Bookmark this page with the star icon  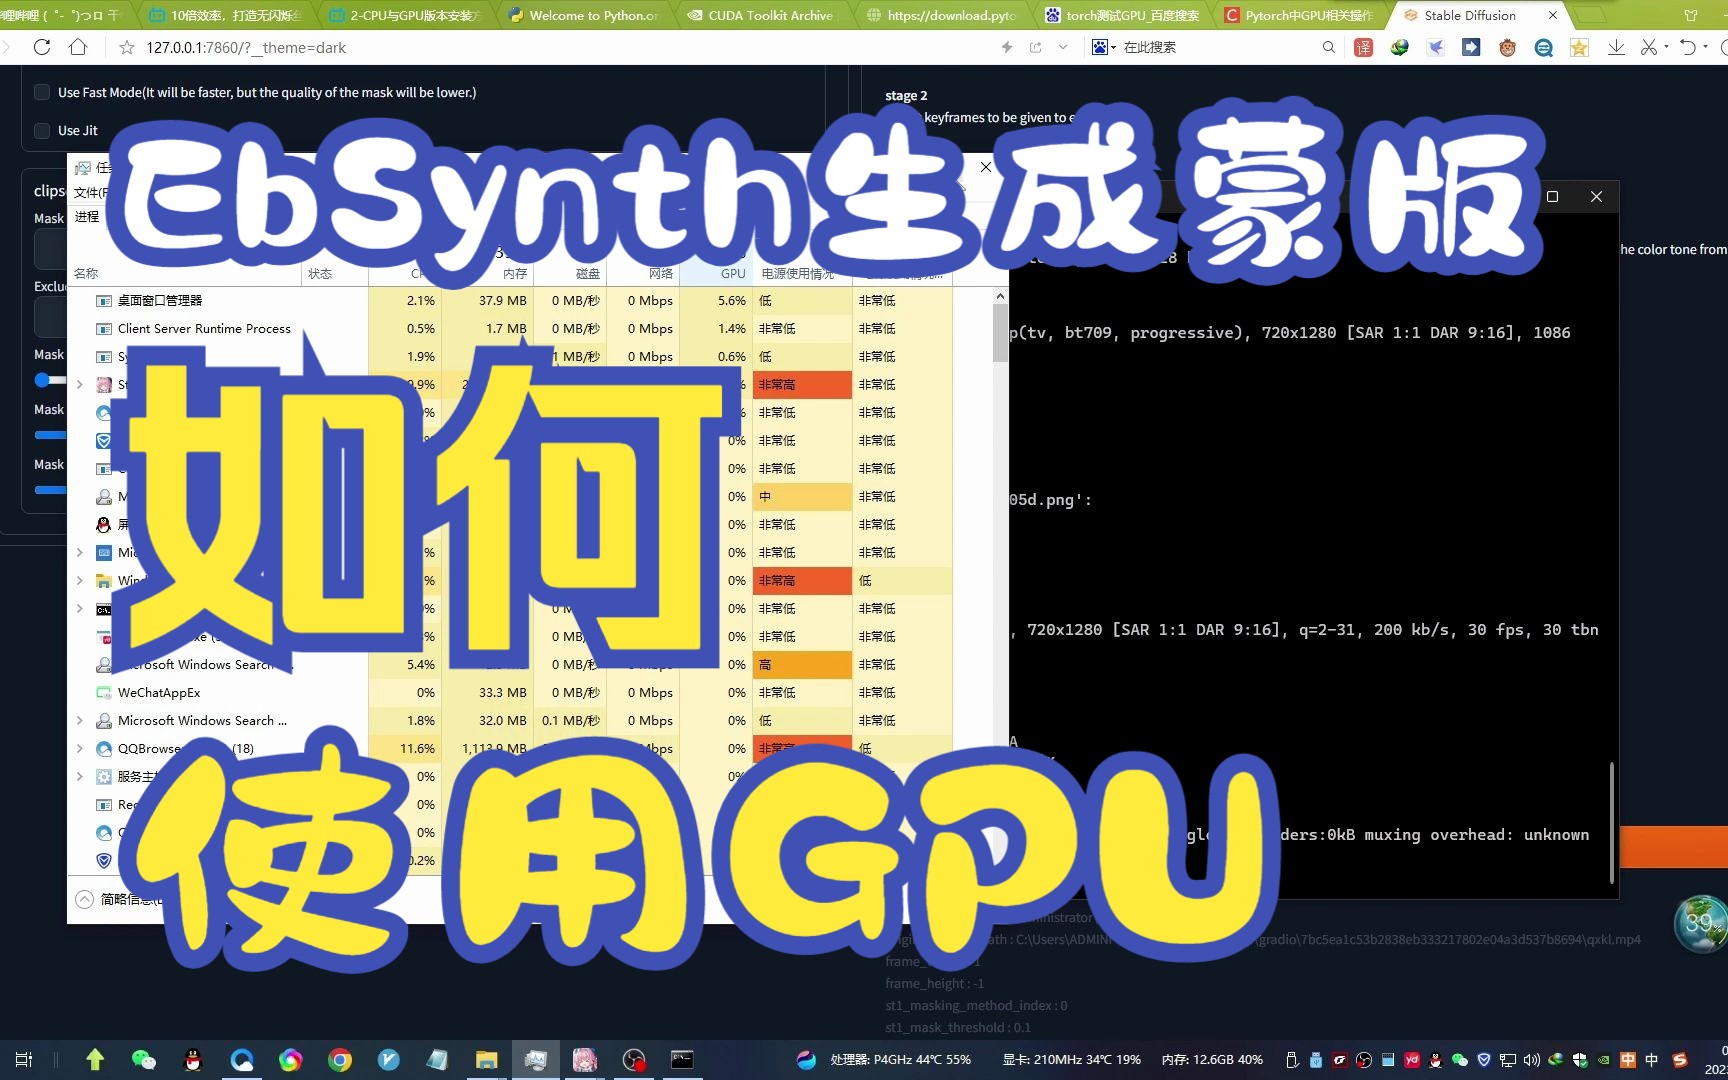click(127, 47)
